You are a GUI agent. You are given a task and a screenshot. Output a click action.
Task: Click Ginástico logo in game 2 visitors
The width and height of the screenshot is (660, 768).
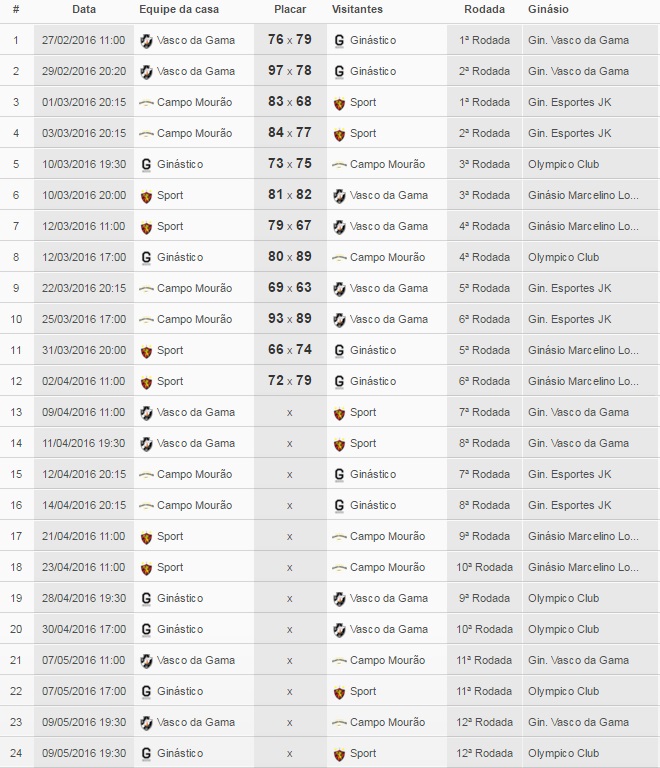coord(340,72)
